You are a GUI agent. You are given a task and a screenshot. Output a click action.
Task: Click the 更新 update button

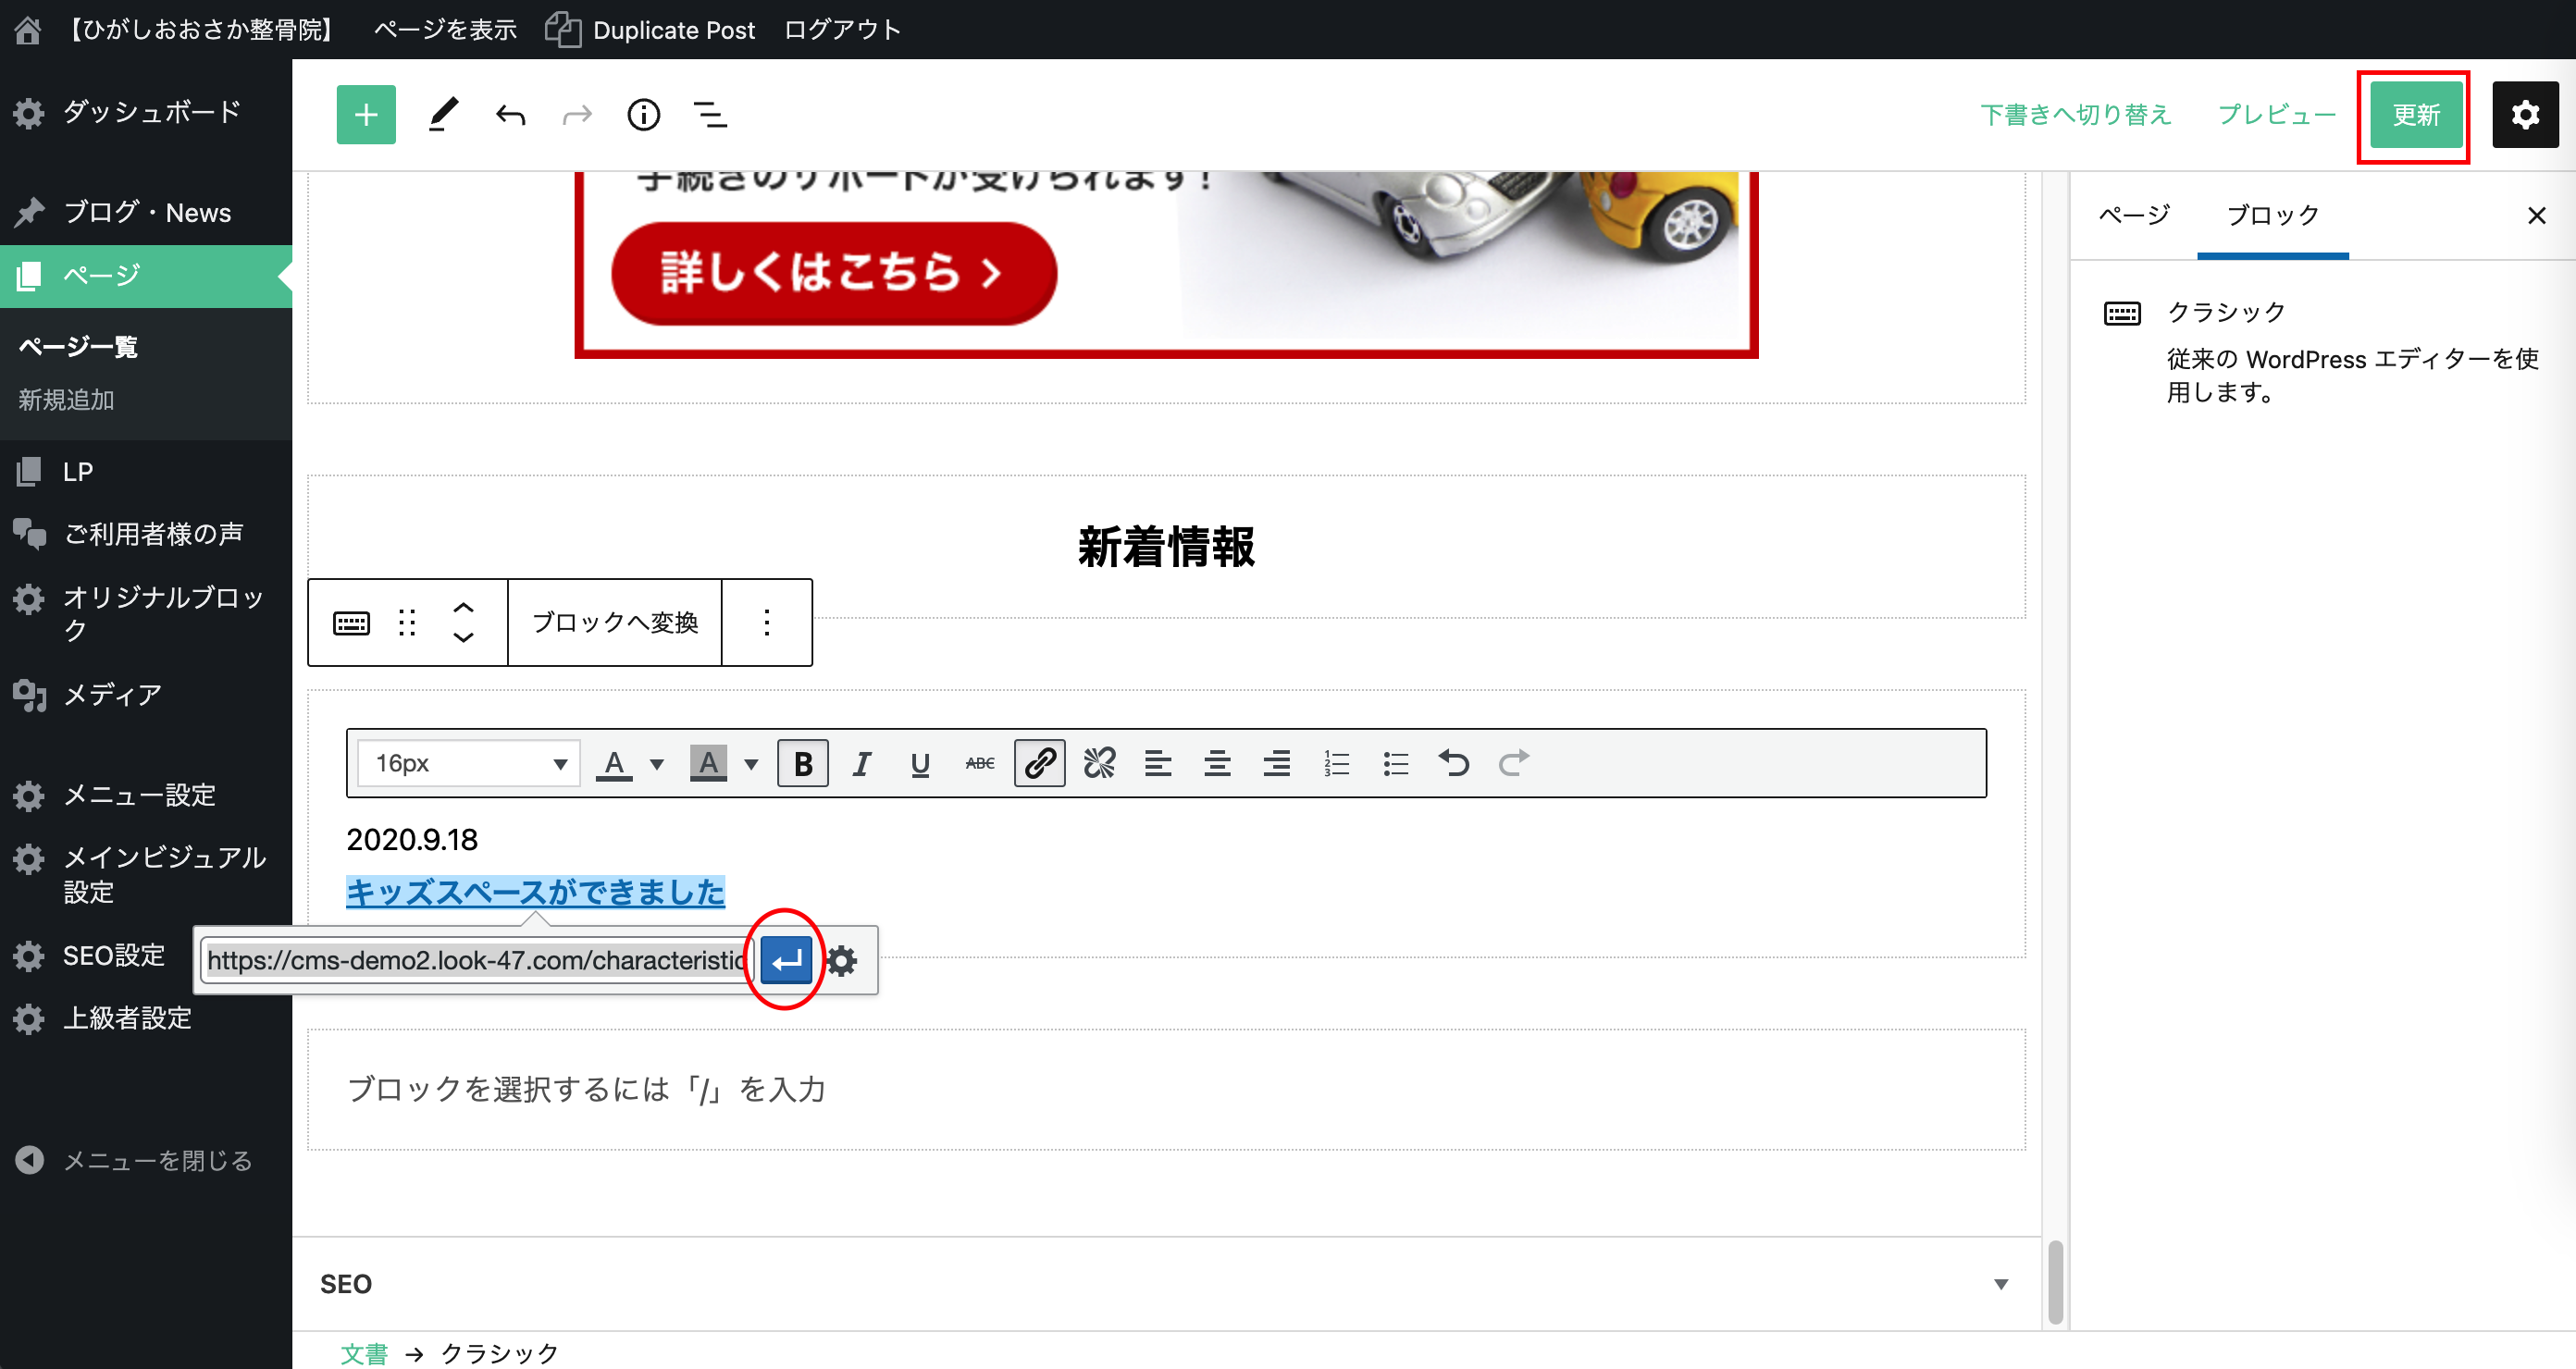click(2415, 115)
